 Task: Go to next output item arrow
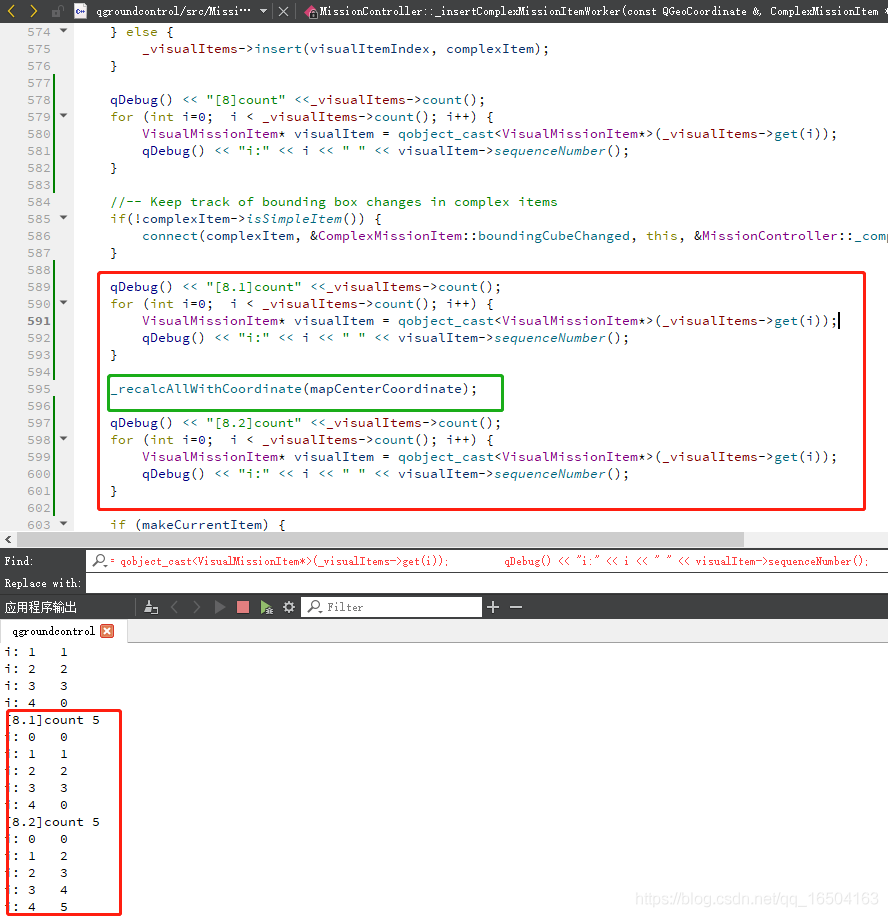pyautogui.click(x=197, y=607)
